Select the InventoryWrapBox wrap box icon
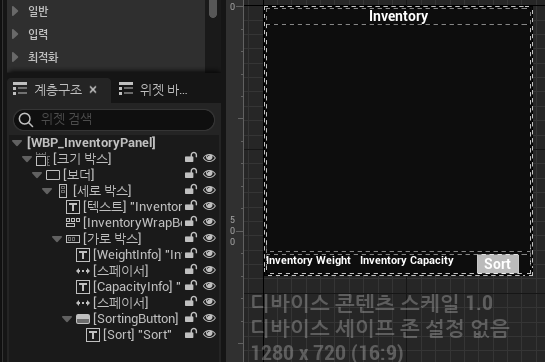The image size is (545, 362). coord(73,223)
